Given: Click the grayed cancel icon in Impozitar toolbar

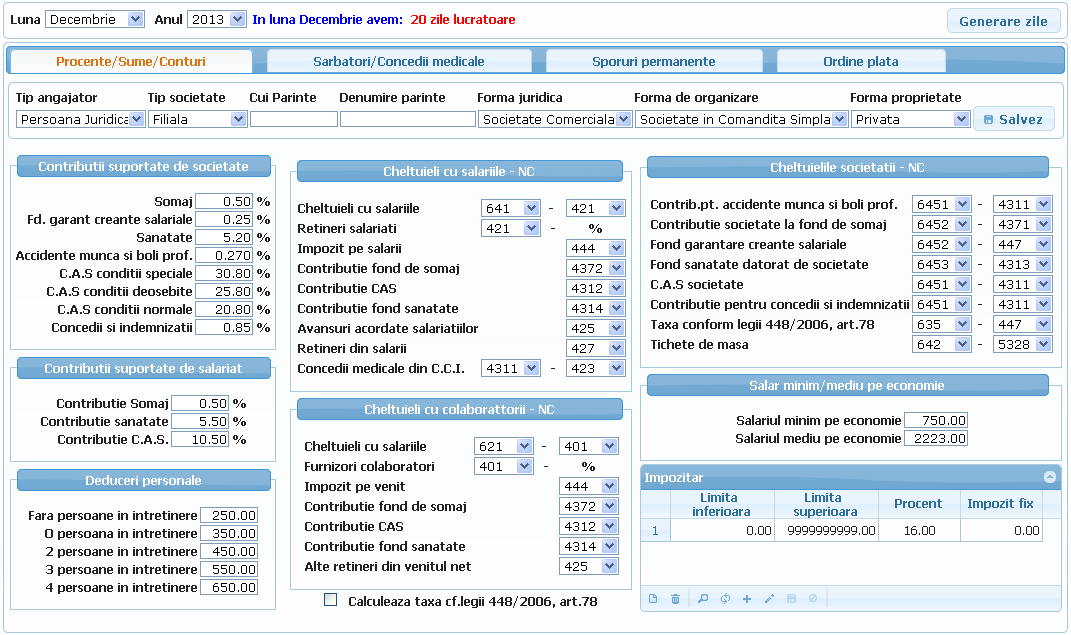Looking at the screenshot, I should 813,599.
